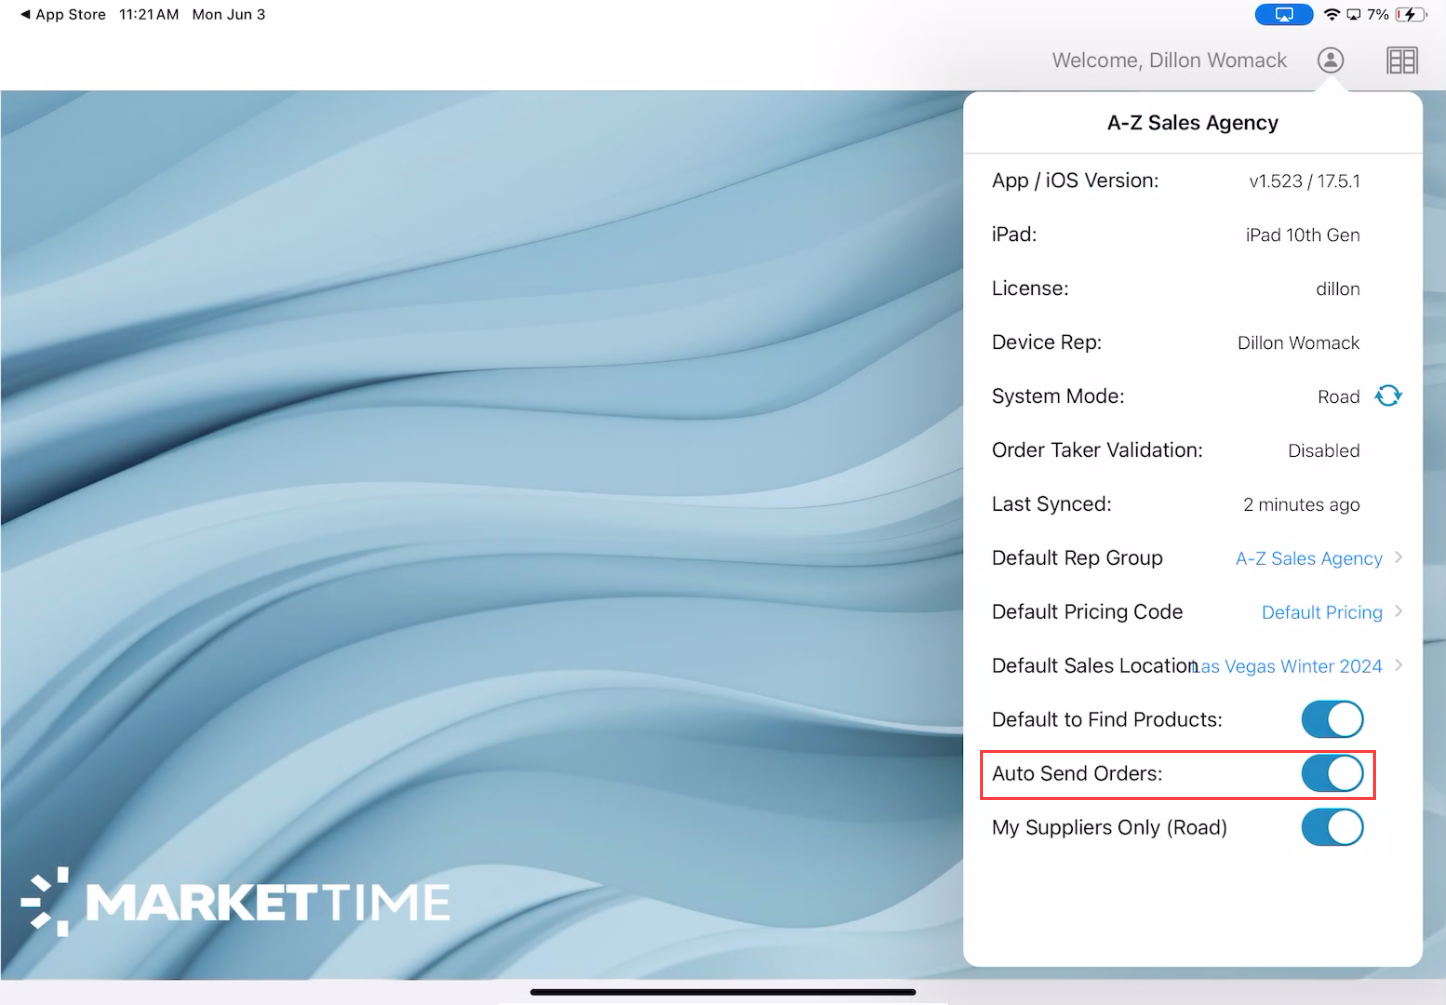Toggle My Suppliers Only (Road) switch
The width and height of the screenshot is (1446, 1005).
1332,827
